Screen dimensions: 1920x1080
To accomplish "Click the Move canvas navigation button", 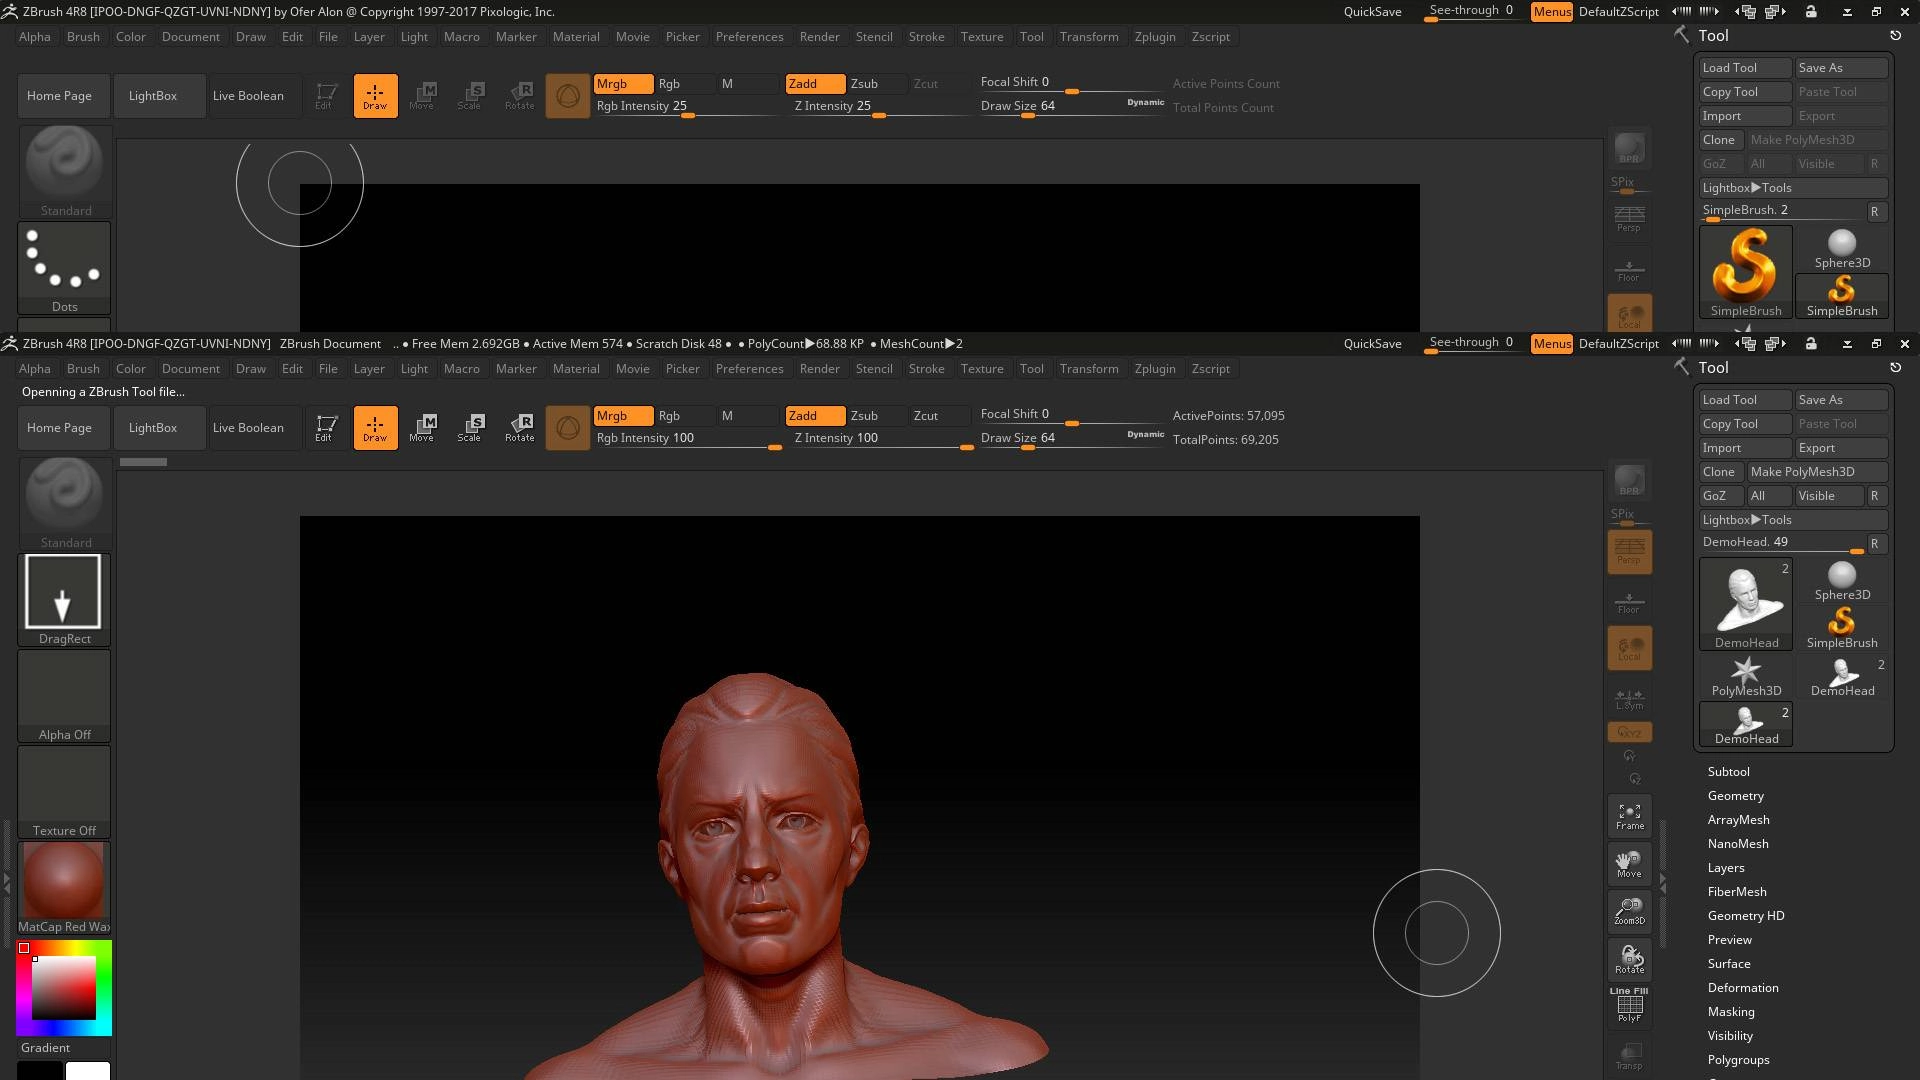I will click(1629, 864).
